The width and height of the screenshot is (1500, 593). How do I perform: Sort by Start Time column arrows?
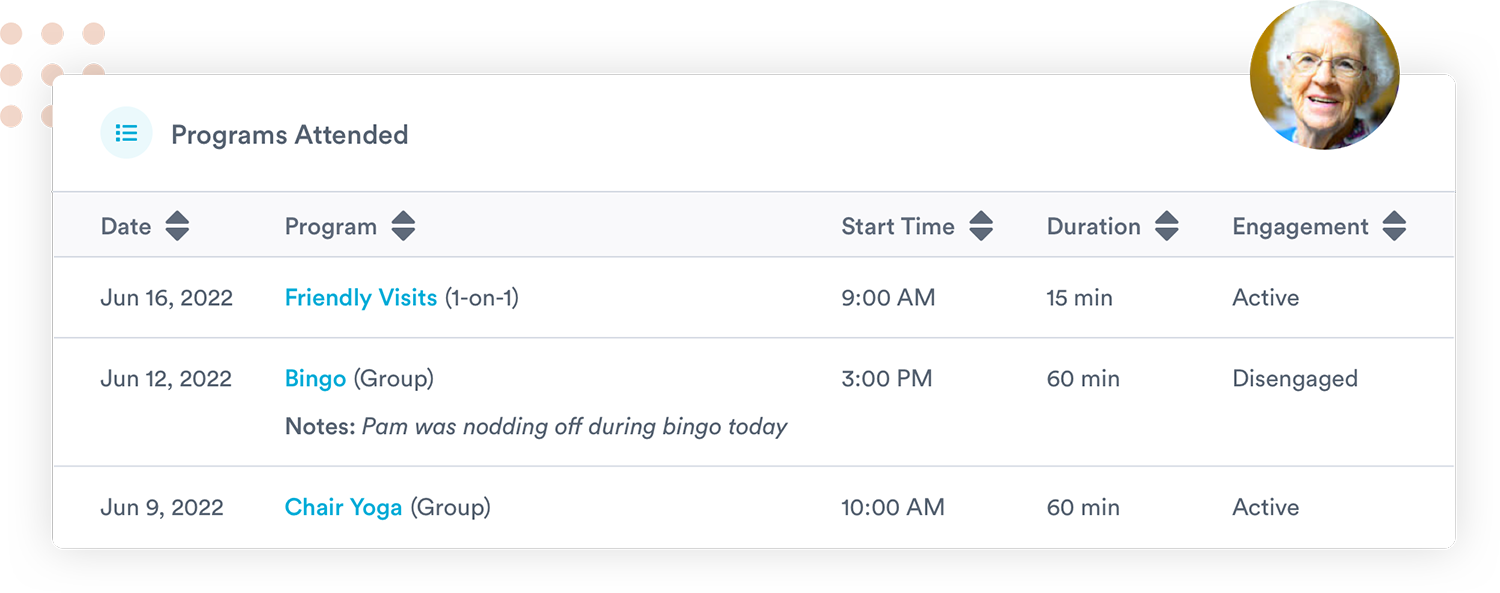pos(981,226)
